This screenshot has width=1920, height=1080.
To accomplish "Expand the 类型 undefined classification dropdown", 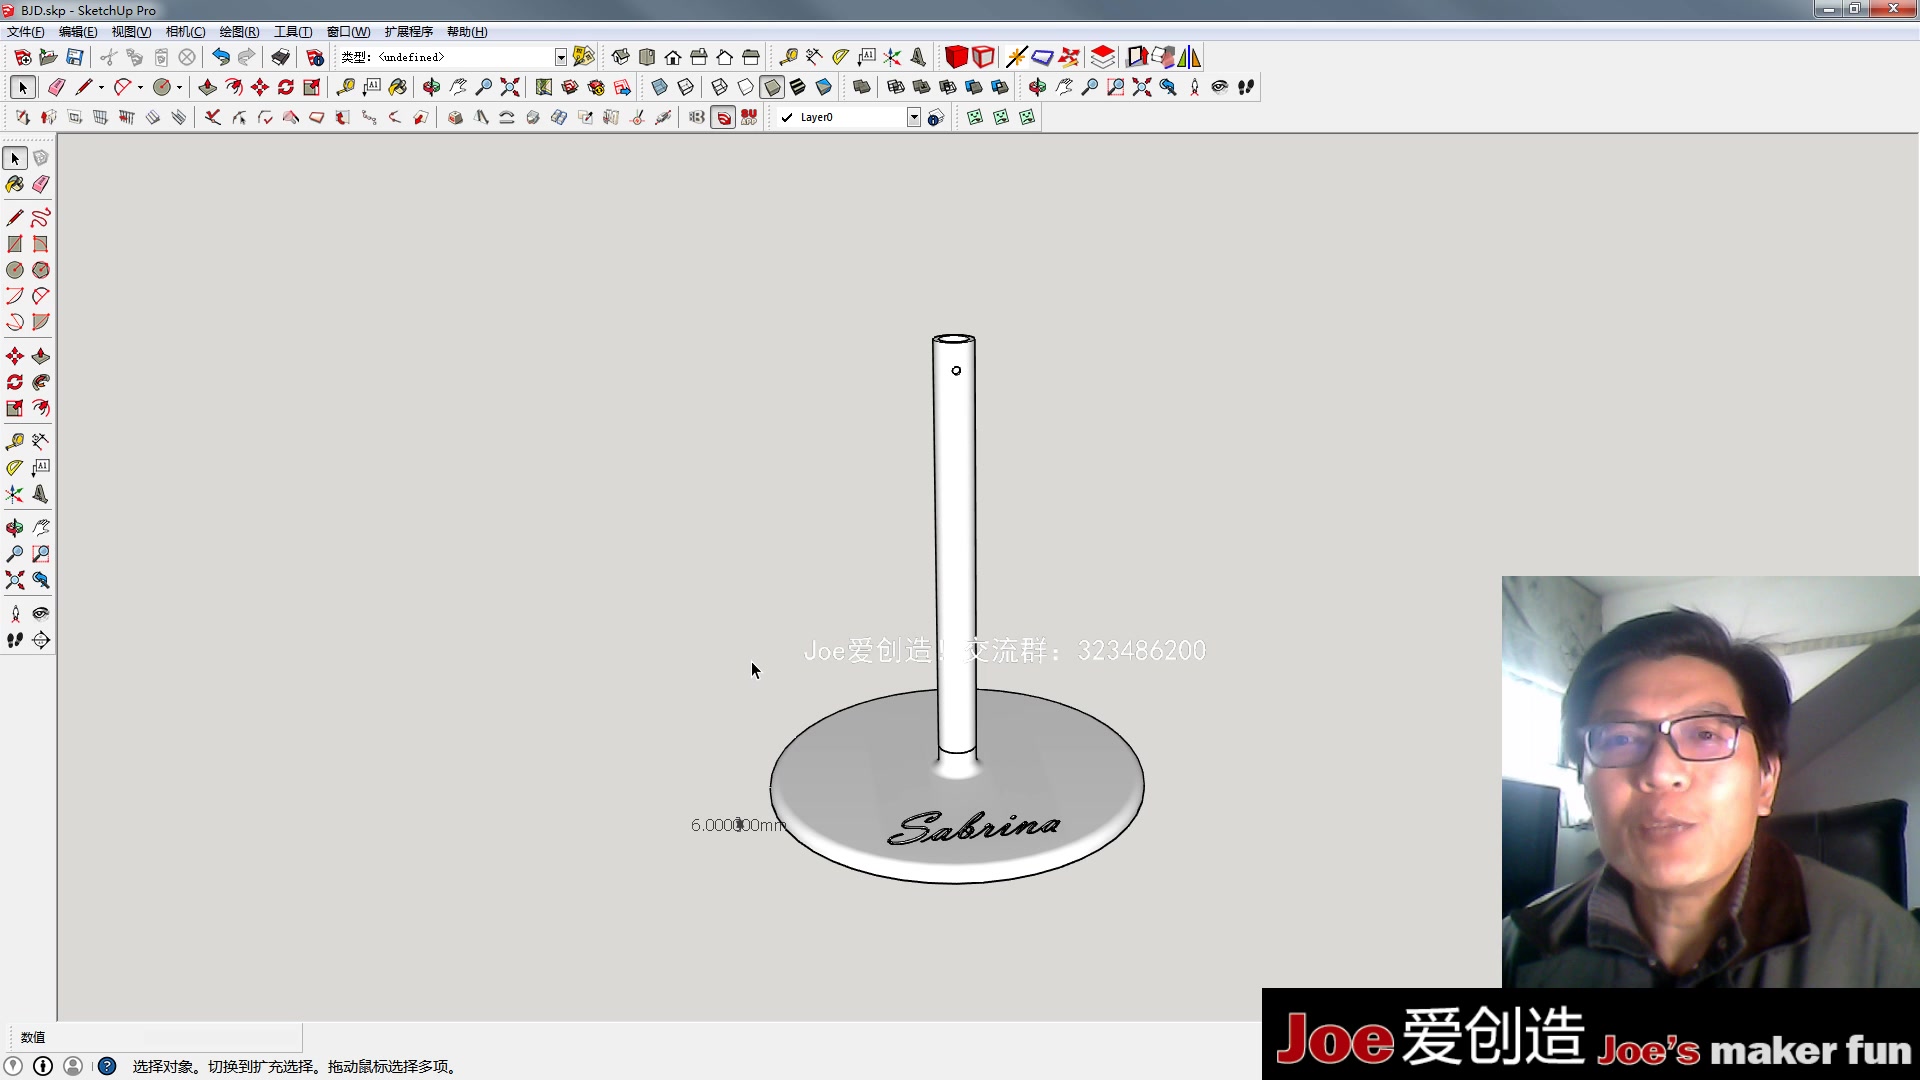I will coord(561,57).
